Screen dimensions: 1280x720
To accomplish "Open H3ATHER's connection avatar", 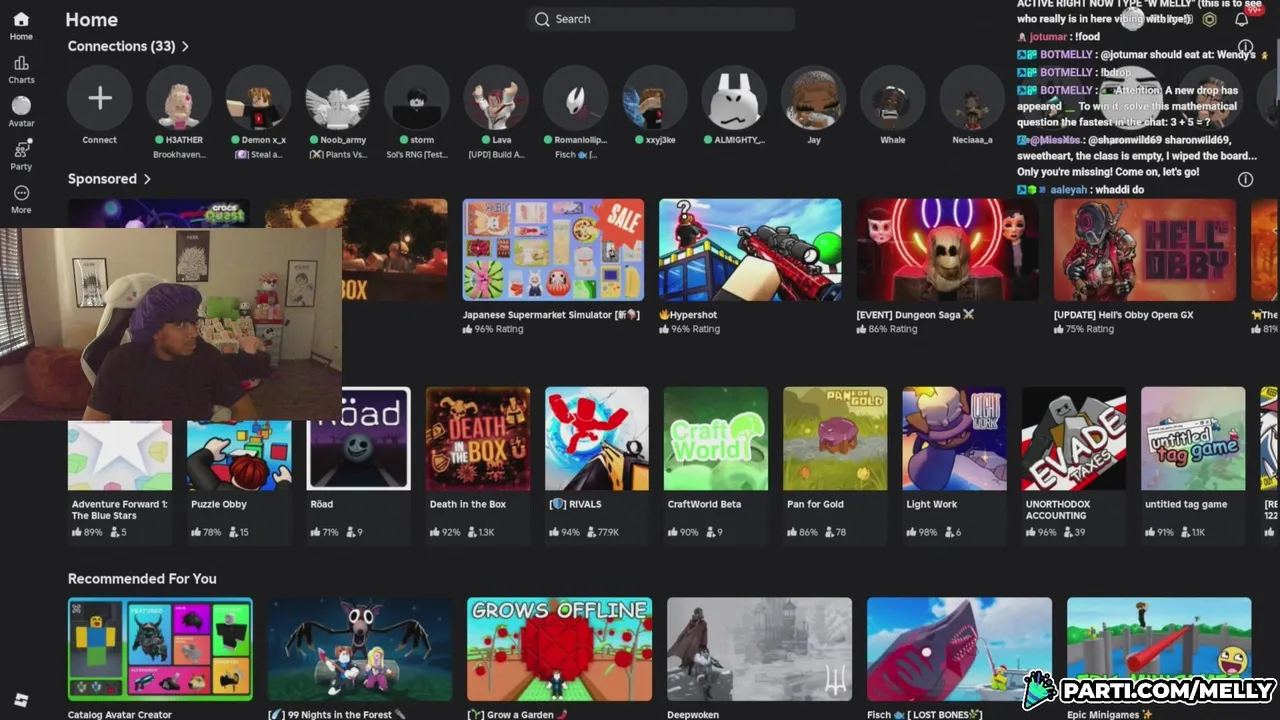I will point(179,98).
